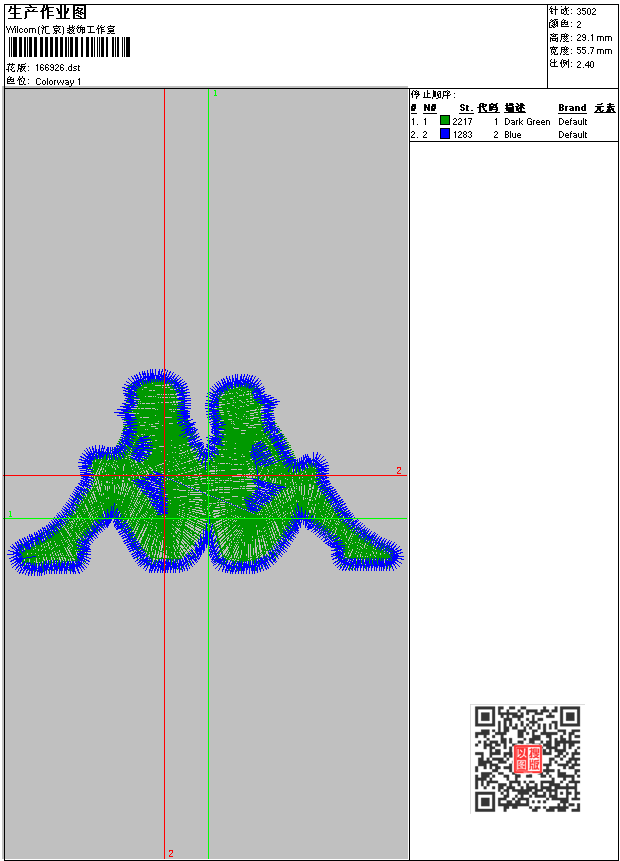Click the '描述' column header
The height and width of the screenshot is (861, 620).
tap(515, 108)
